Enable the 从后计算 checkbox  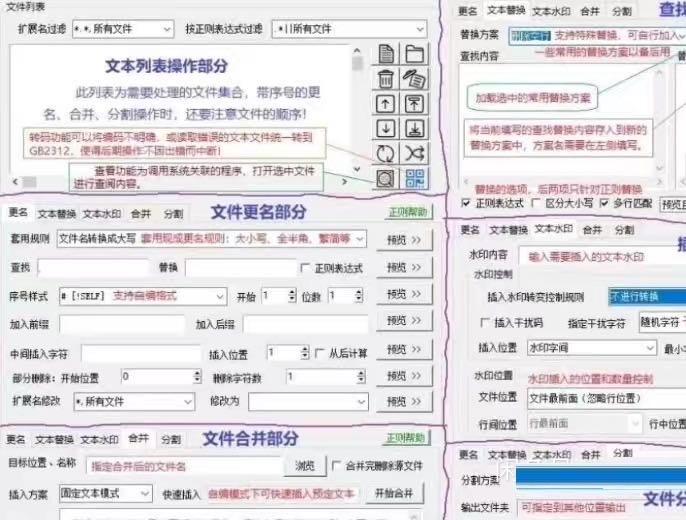(320, 353)
